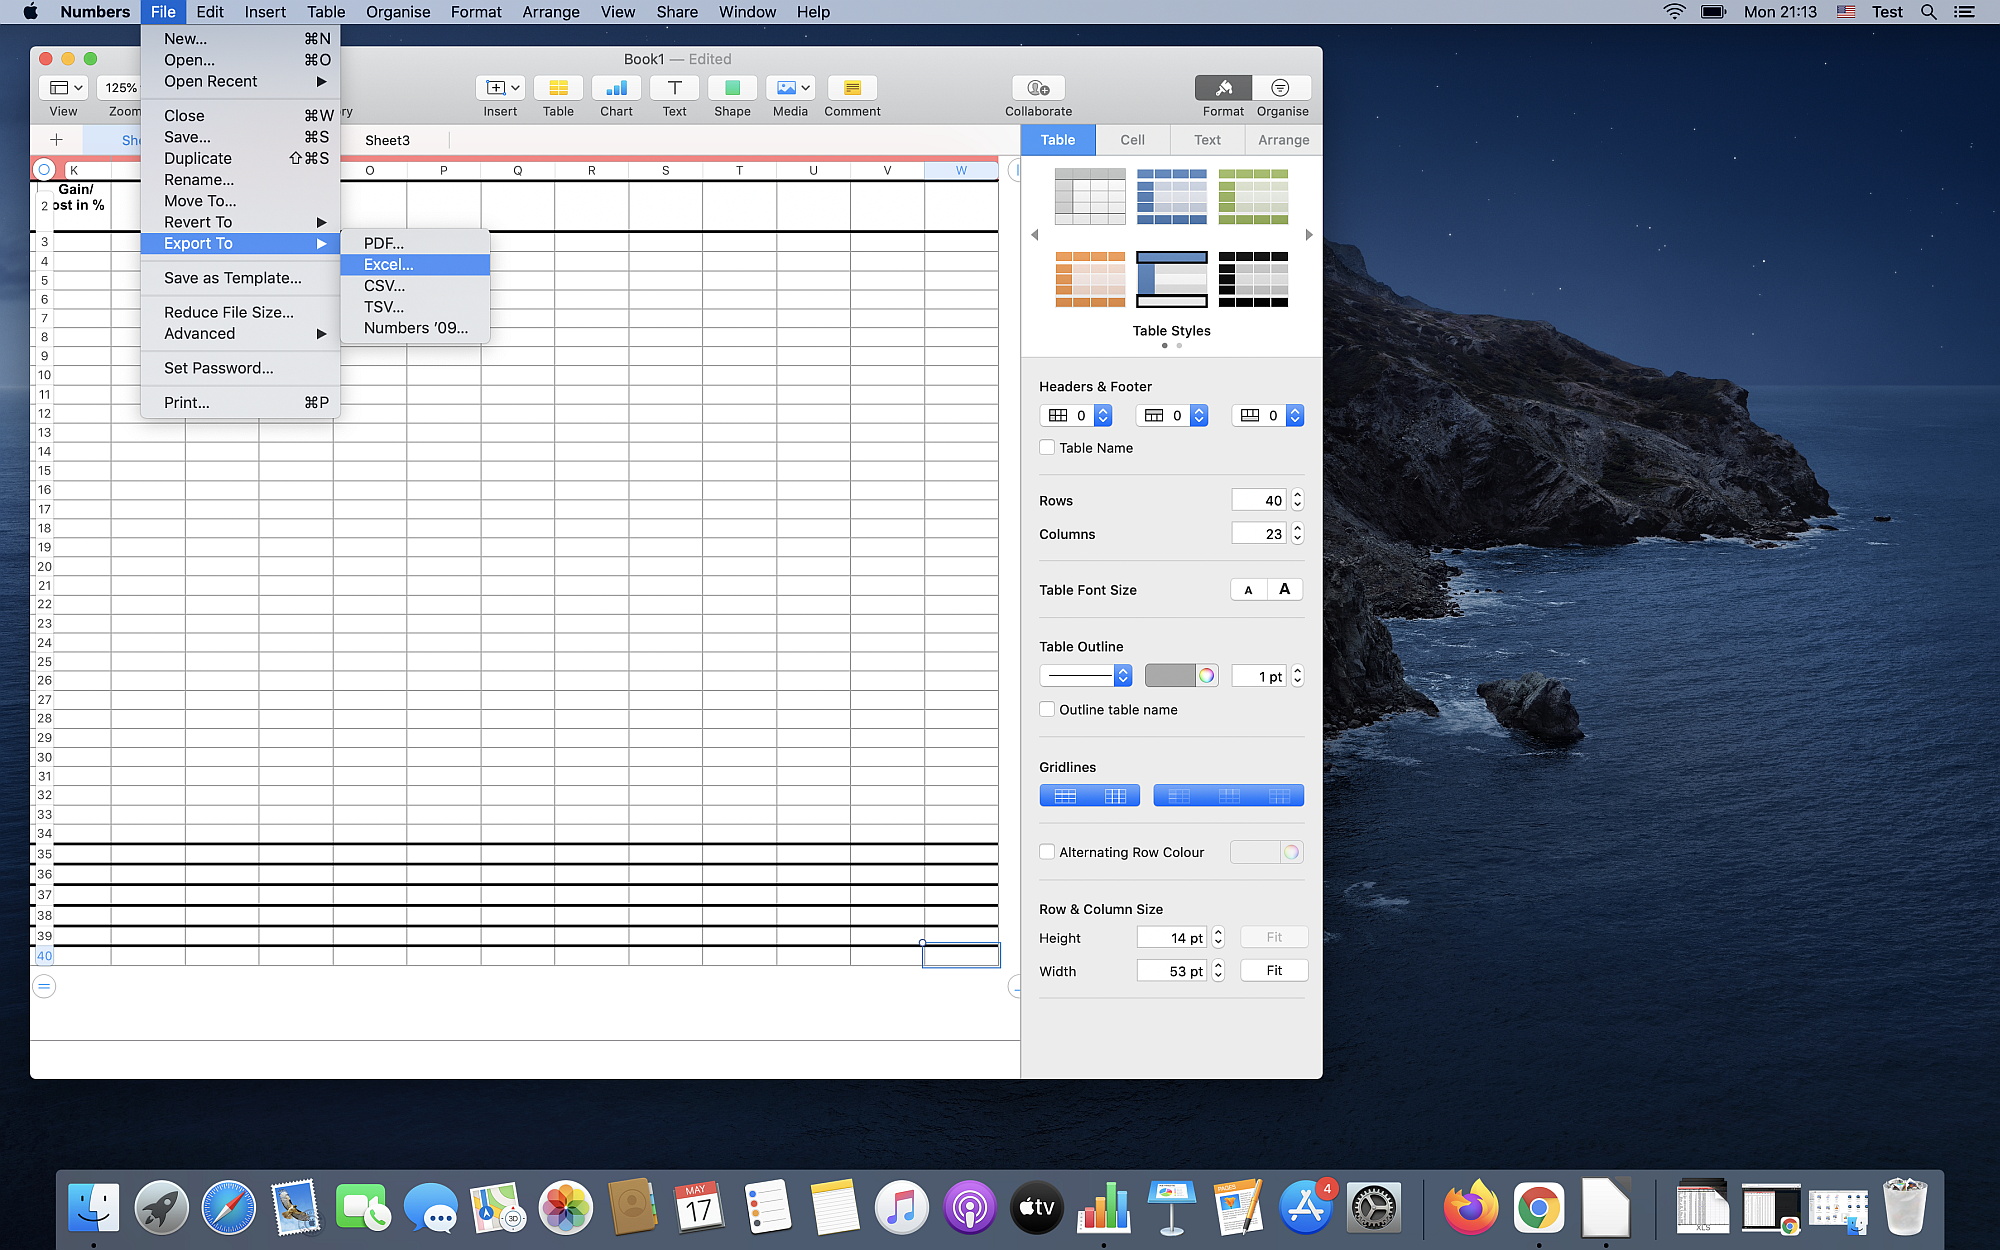Click the Table toolbar icon
The image size is (2000, 1250).
tap(558, 89)
